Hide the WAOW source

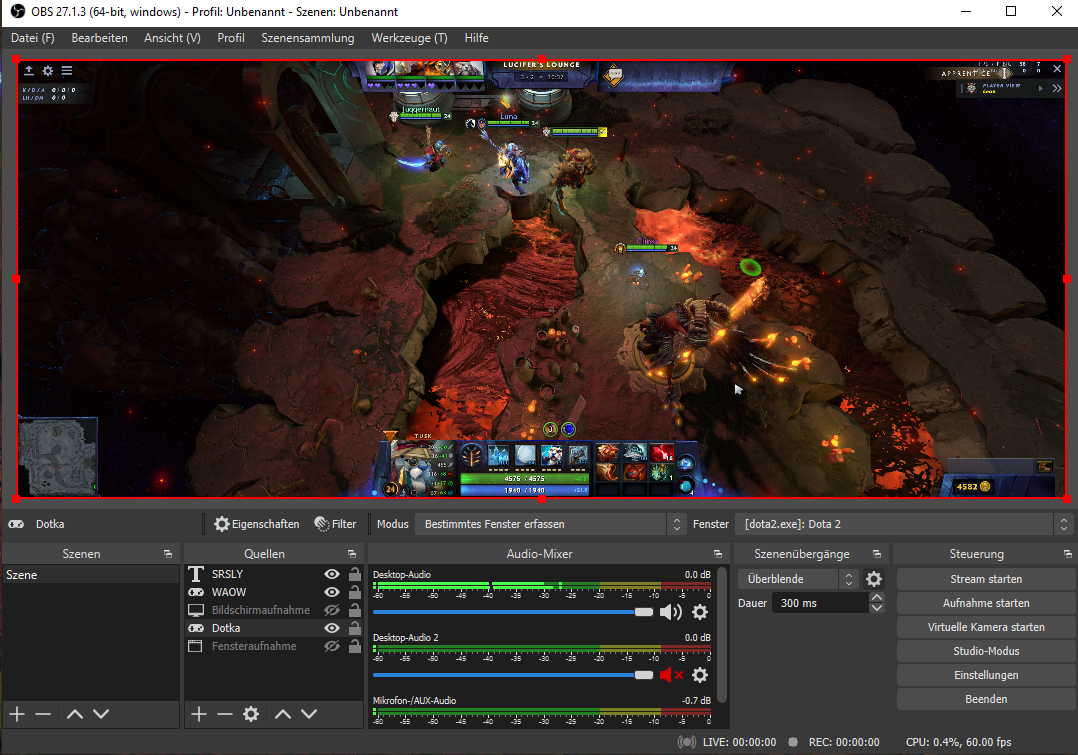(332, 592)
